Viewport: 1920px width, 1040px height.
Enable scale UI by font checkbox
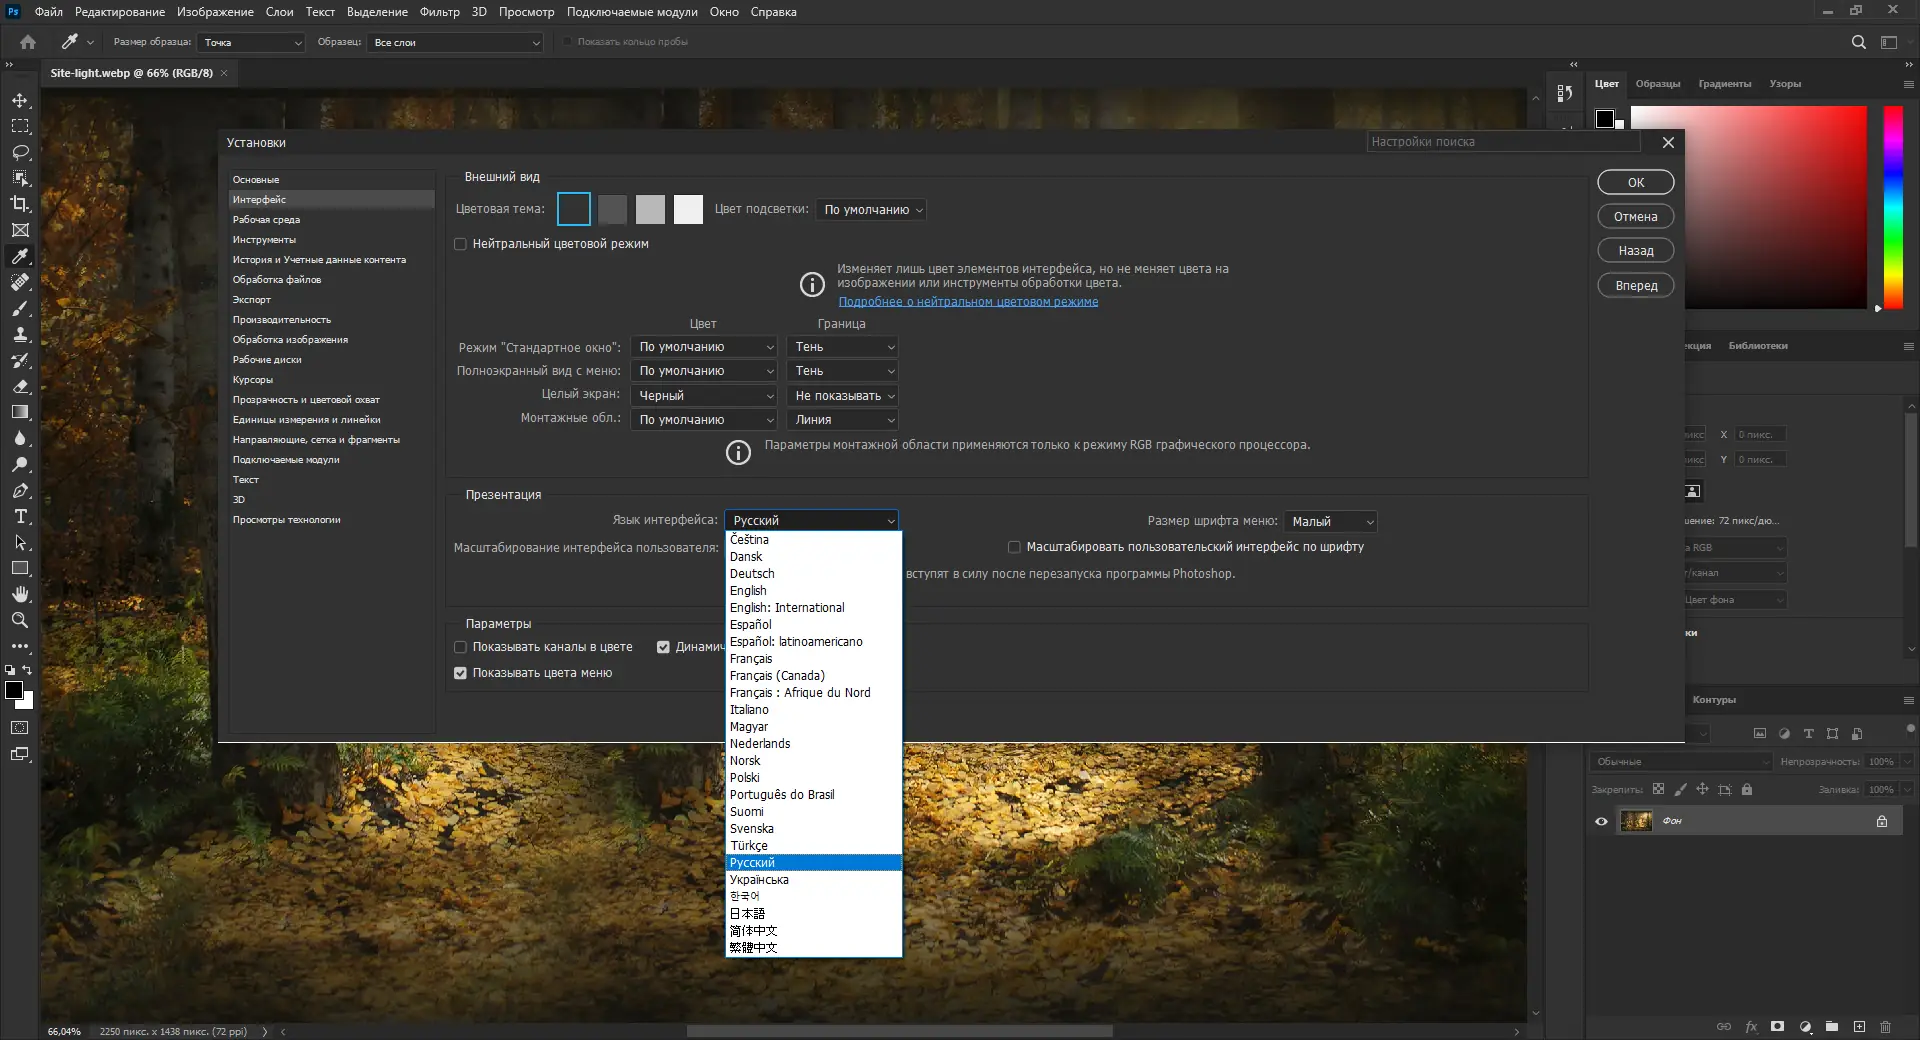pyautogui.click(x=1014, y=547)
